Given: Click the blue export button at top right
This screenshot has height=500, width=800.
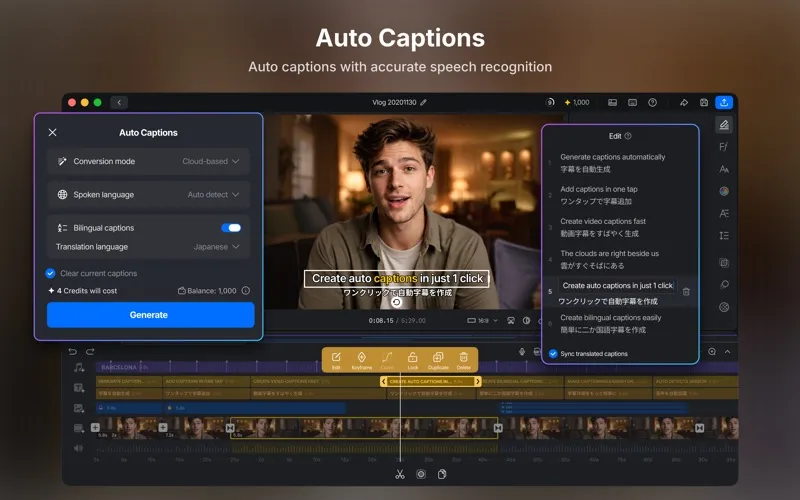Looking at the screenshot, I should tap(724, 103).
